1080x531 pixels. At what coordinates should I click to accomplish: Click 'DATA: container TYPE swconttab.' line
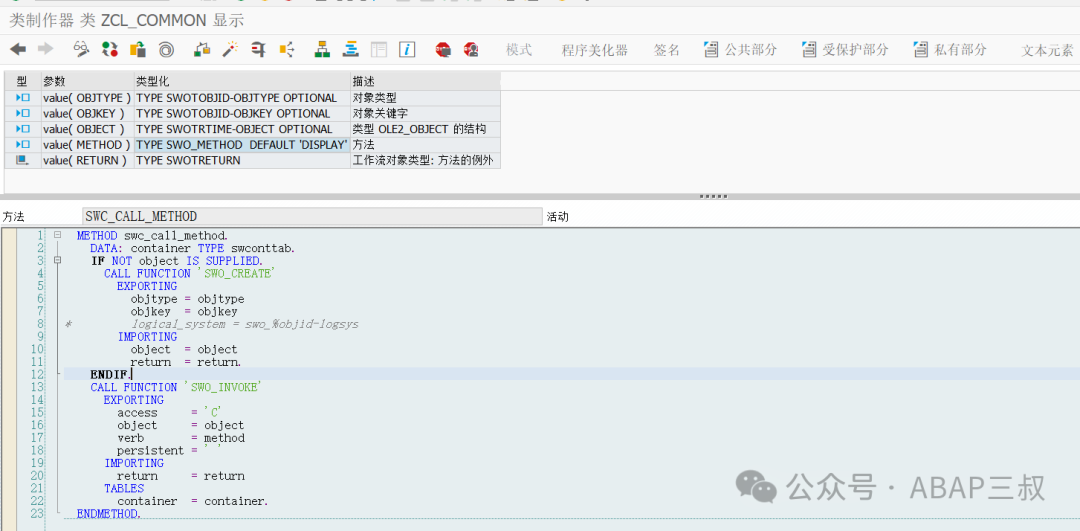click(x=192, y=248)
